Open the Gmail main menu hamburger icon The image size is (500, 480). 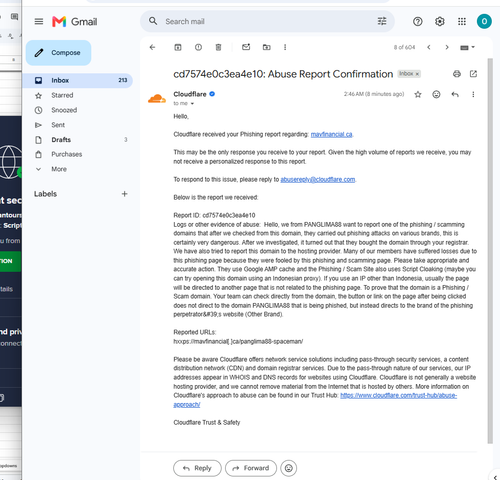point(39,22)
